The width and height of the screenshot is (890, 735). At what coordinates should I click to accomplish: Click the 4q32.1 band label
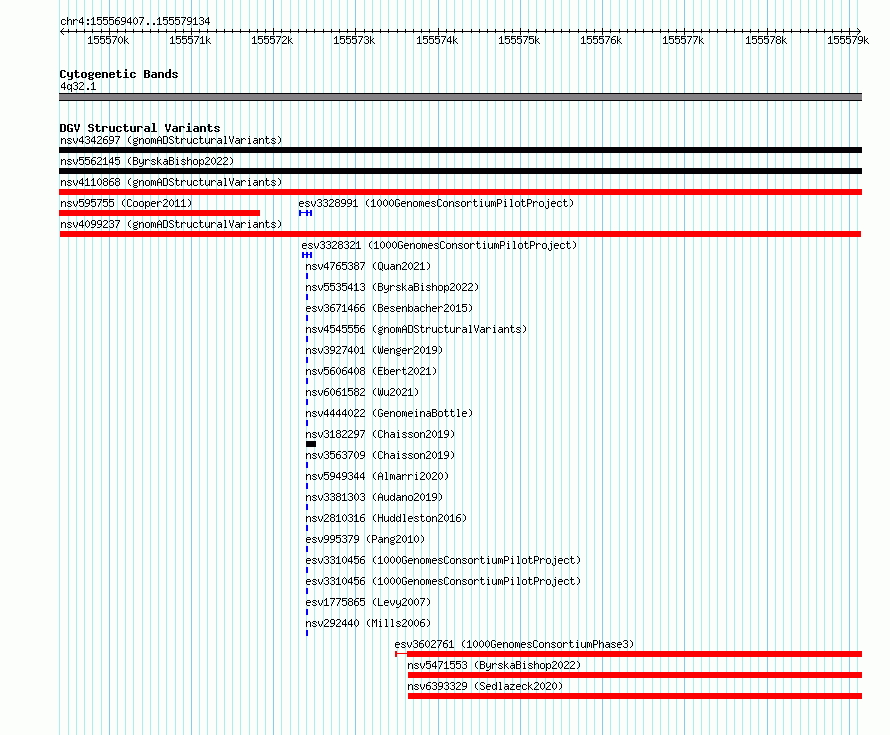pyautogui.click(x=78, y=86)
